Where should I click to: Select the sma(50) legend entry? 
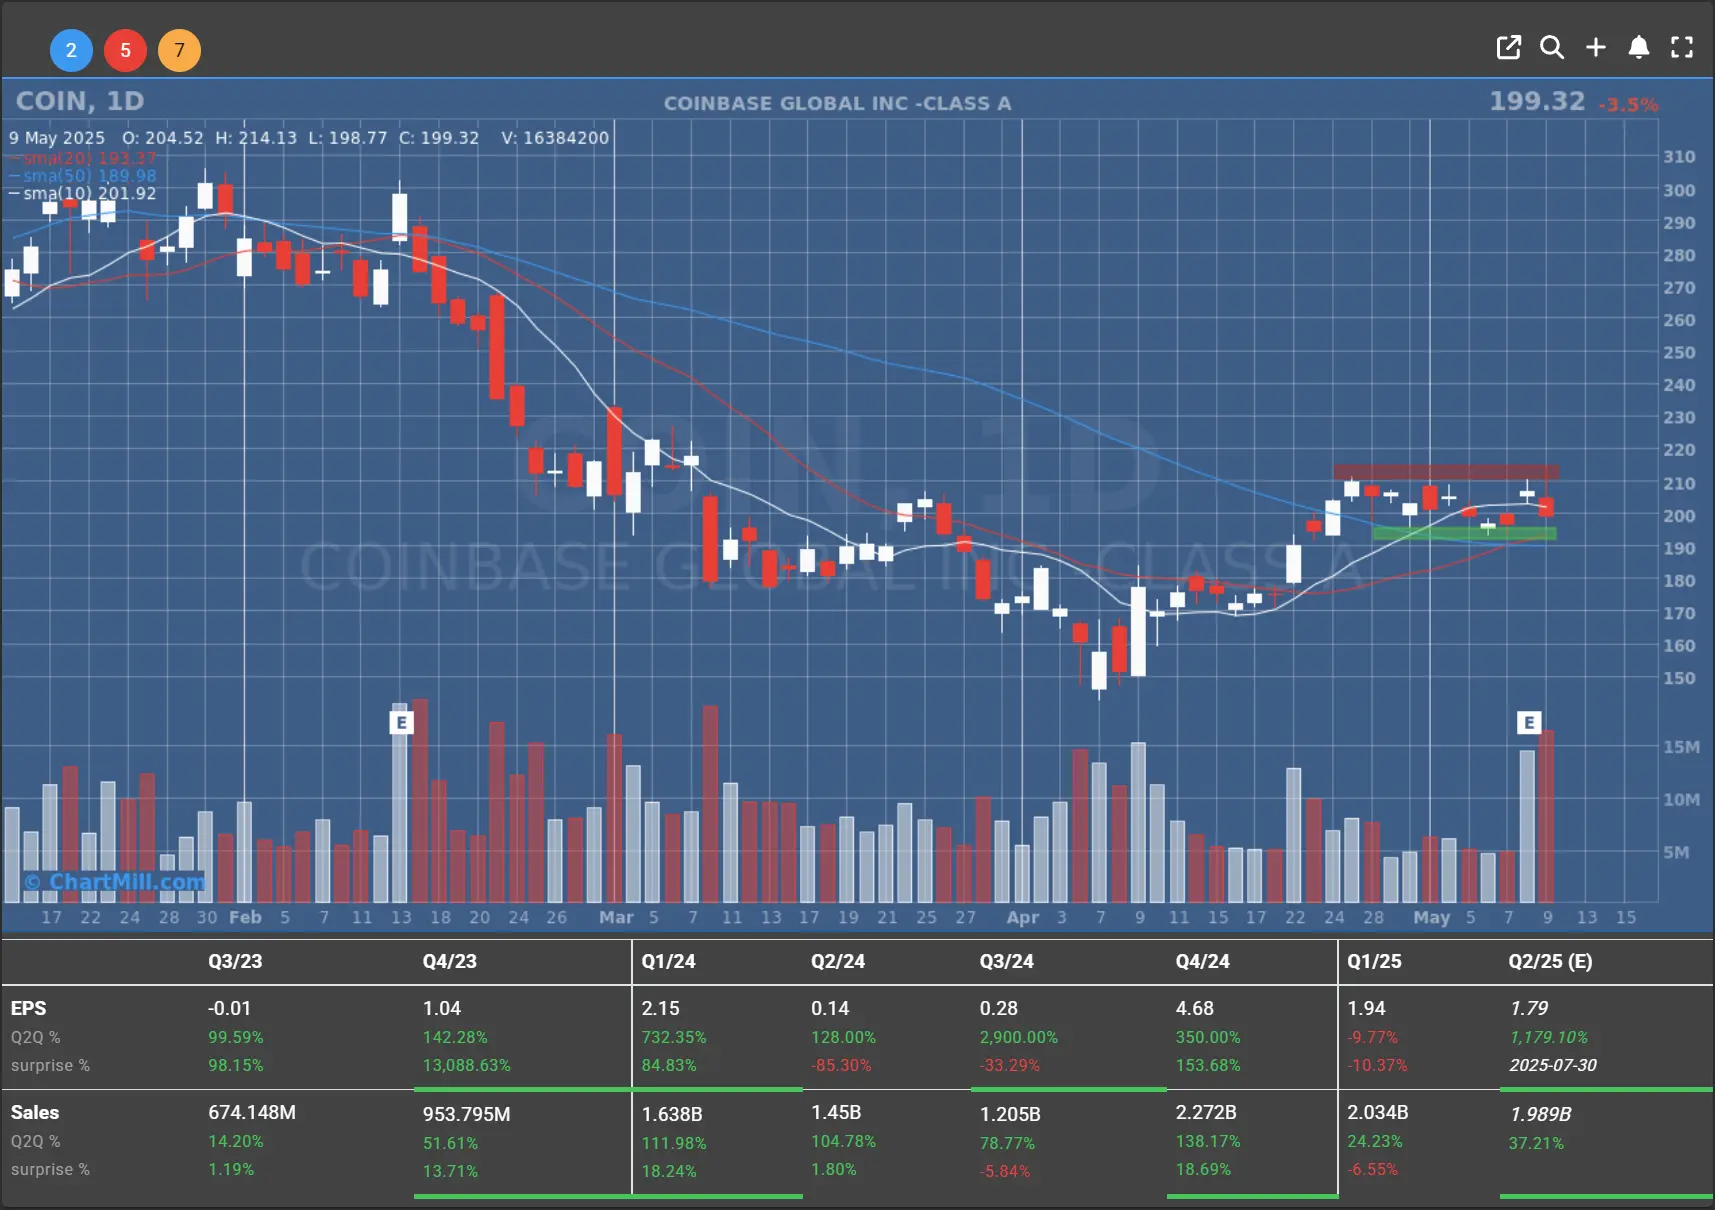point(83,176)
